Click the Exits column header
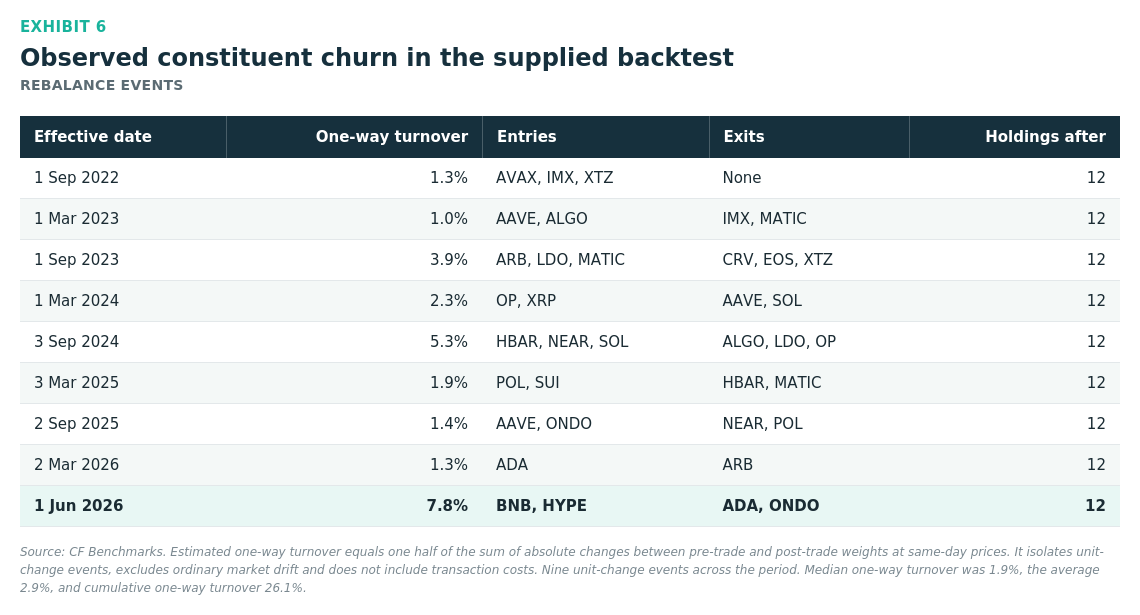Image resolution: width=1140 pixels, height=615 pixels. [743, 137]
